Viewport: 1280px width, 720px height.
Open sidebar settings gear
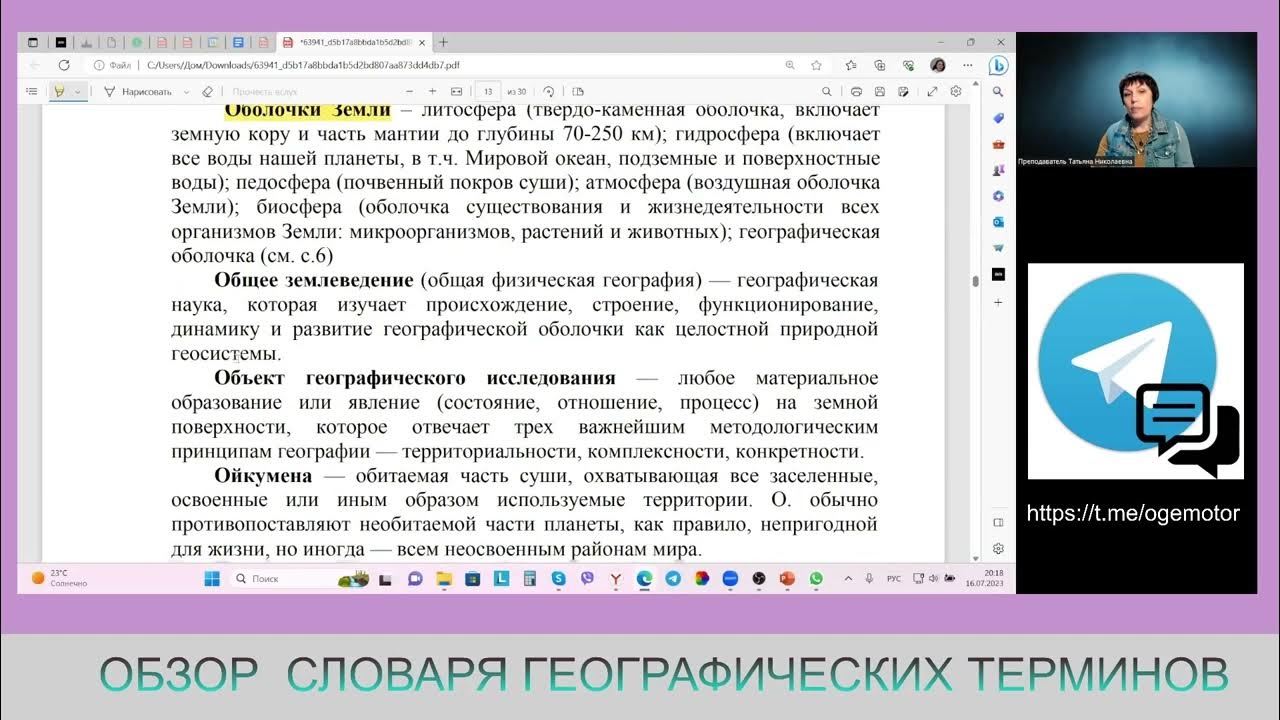click(x=998, y=549)
